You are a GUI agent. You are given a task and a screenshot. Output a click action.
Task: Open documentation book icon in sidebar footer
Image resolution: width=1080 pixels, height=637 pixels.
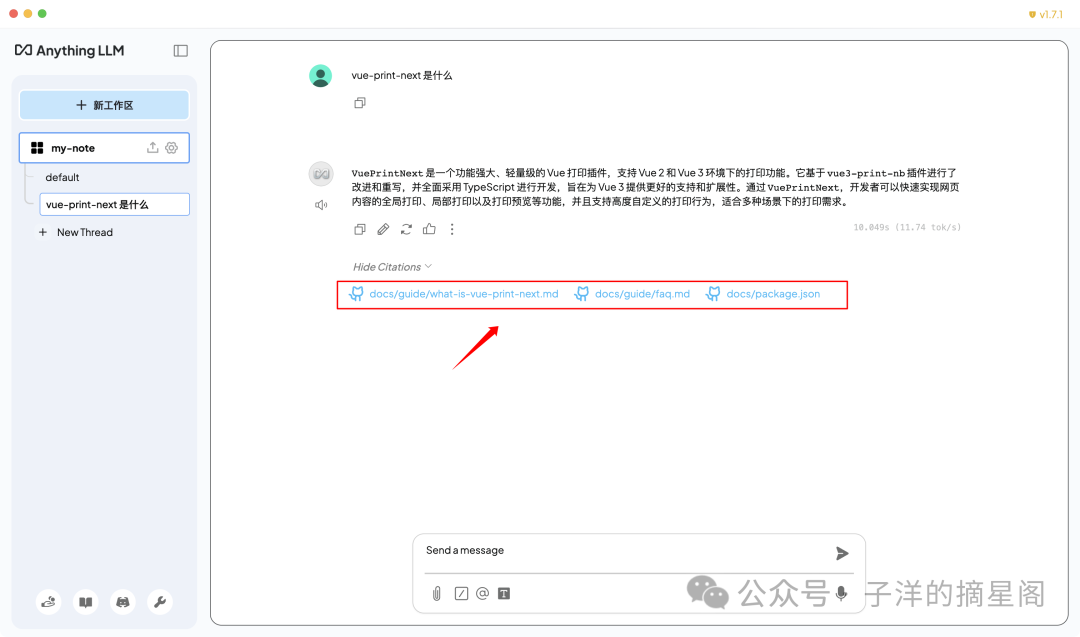pos(85,602)
